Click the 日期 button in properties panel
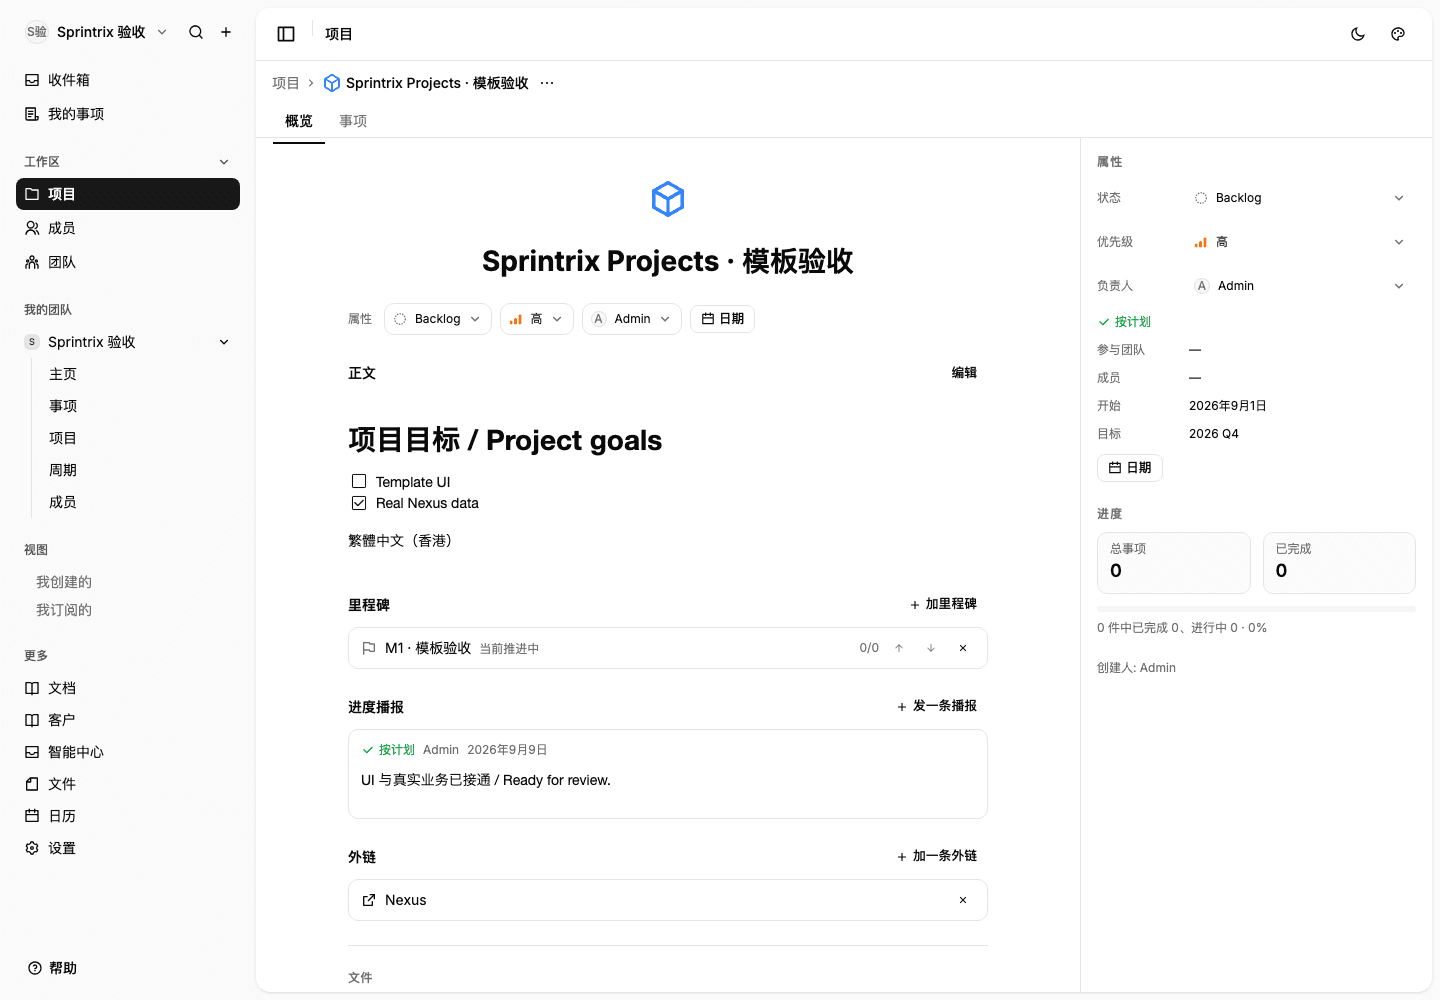The width and height of the screenshot is (1440, 1000). point(1130,468)
